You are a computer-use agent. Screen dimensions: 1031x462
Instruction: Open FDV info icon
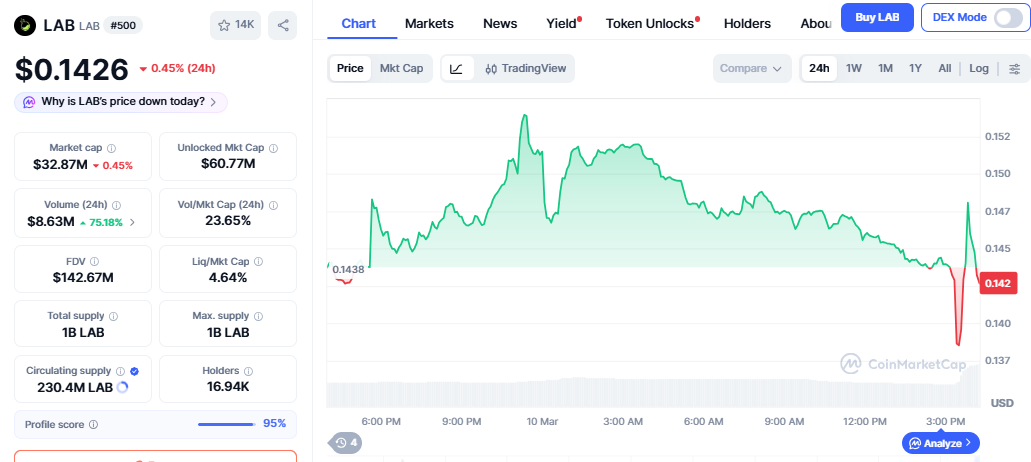click(95, 262)
